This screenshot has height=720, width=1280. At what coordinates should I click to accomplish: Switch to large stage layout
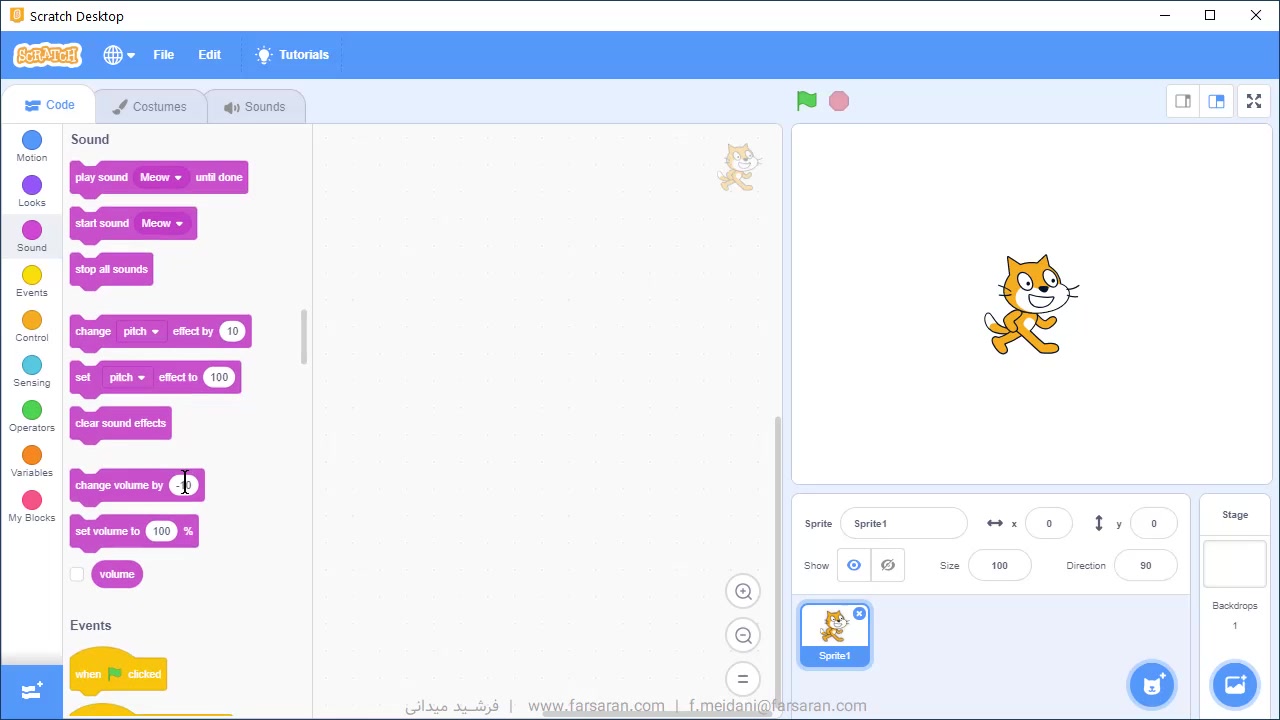(1217, 101)
